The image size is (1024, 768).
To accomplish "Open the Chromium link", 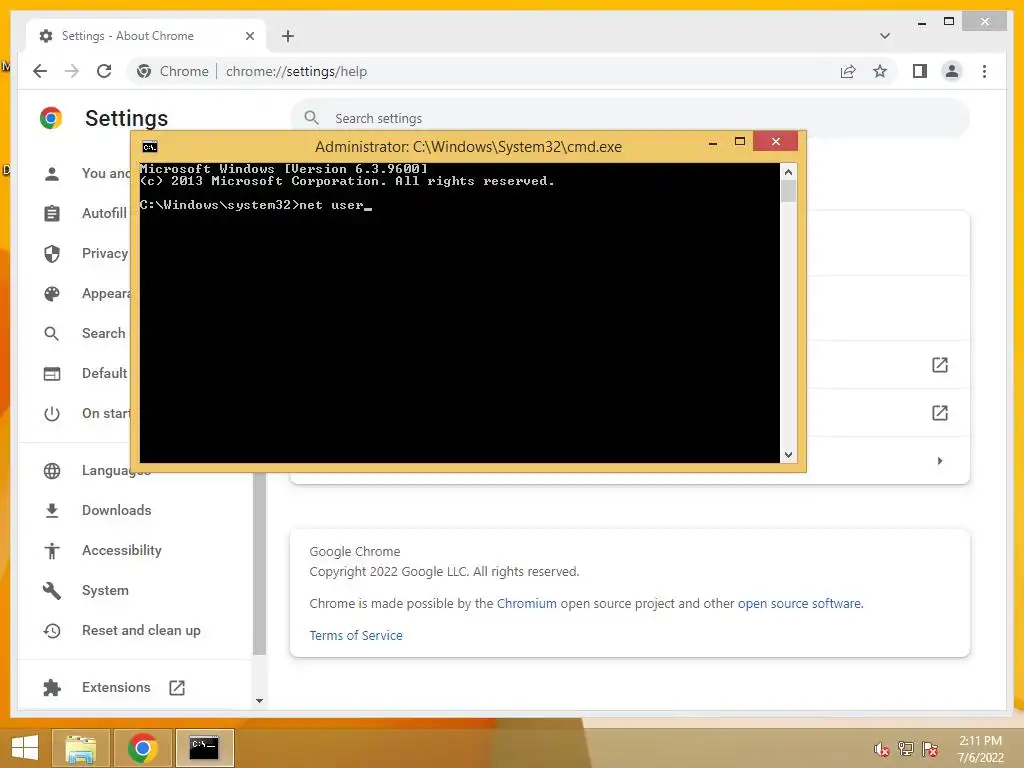I will tap(526, 603).
